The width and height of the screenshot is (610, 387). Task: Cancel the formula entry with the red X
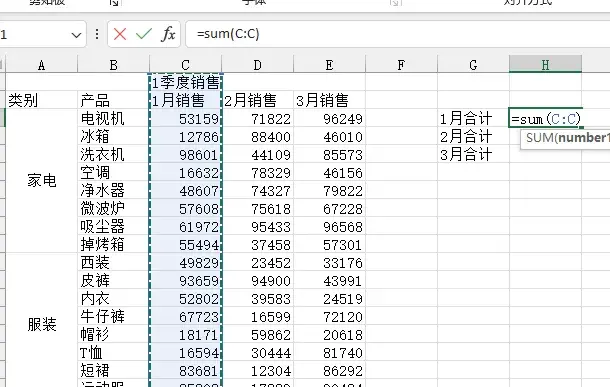click(x=120, y=34)
